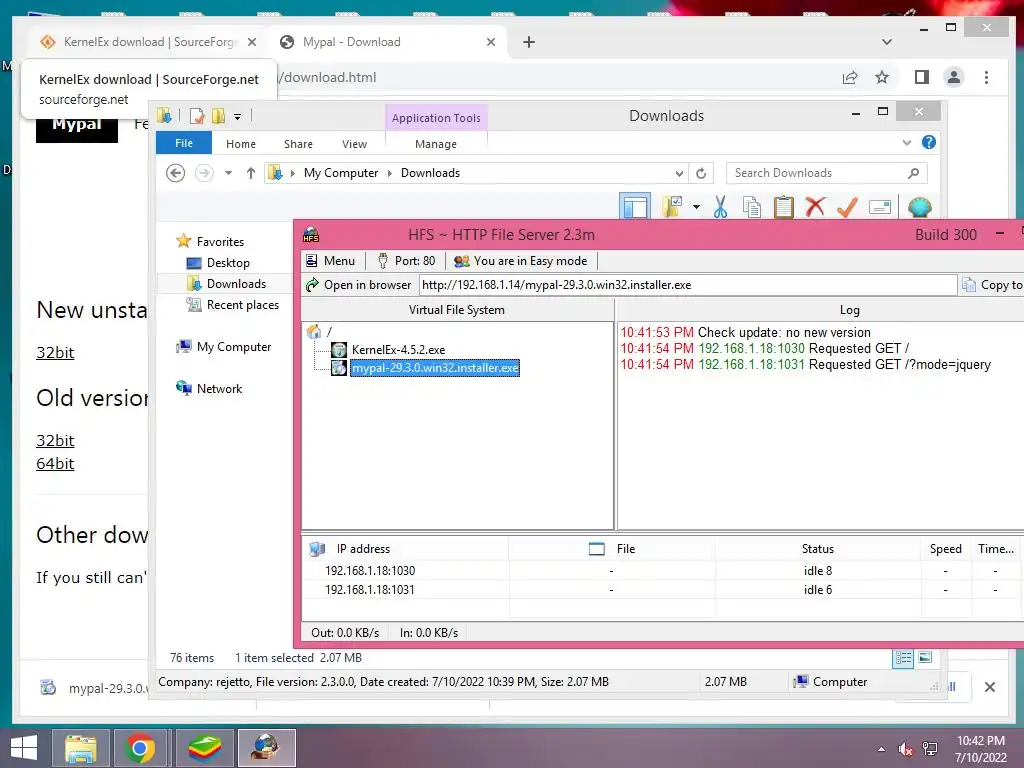Image resolution: width=1024 pixels, height=768 pixels.
Task: Click the Copy icon in Explorer toolbar
Action: point(752,207)
